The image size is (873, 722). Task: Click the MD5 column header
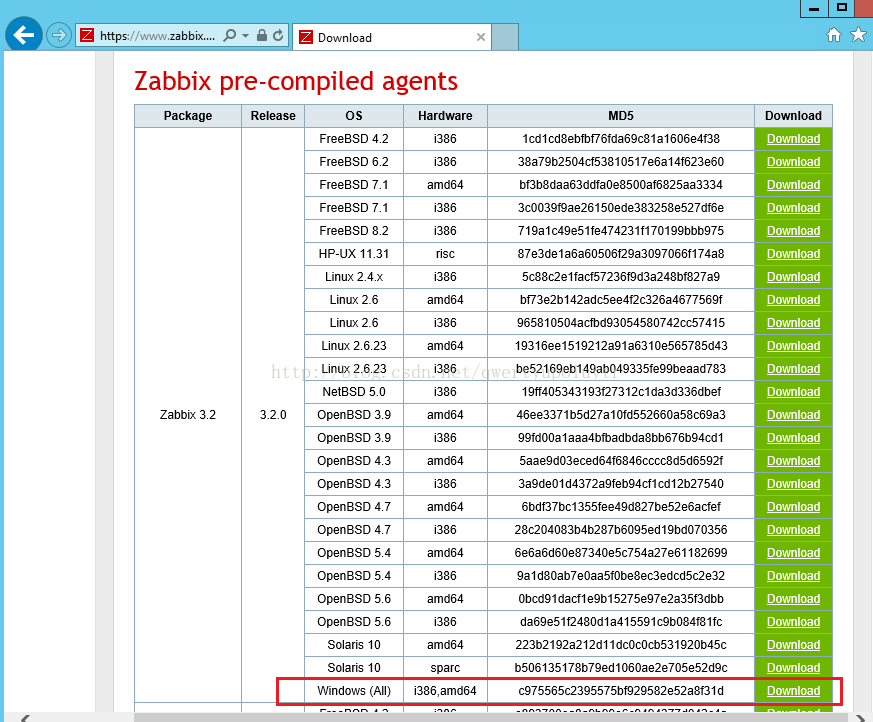pyautogui.click(x=621, y=116)
